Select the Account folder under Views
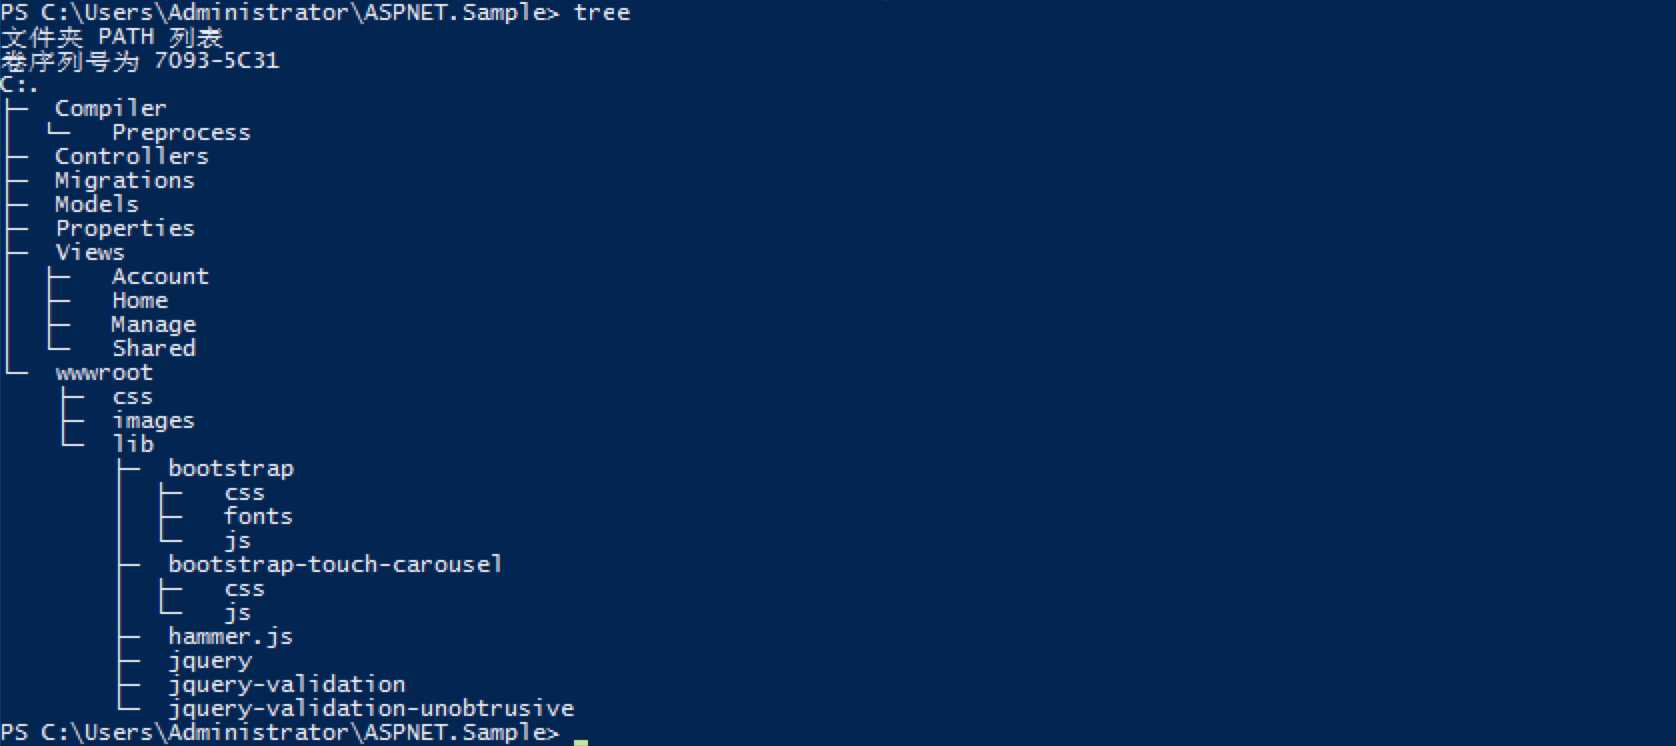 click(x=160, y=276)
